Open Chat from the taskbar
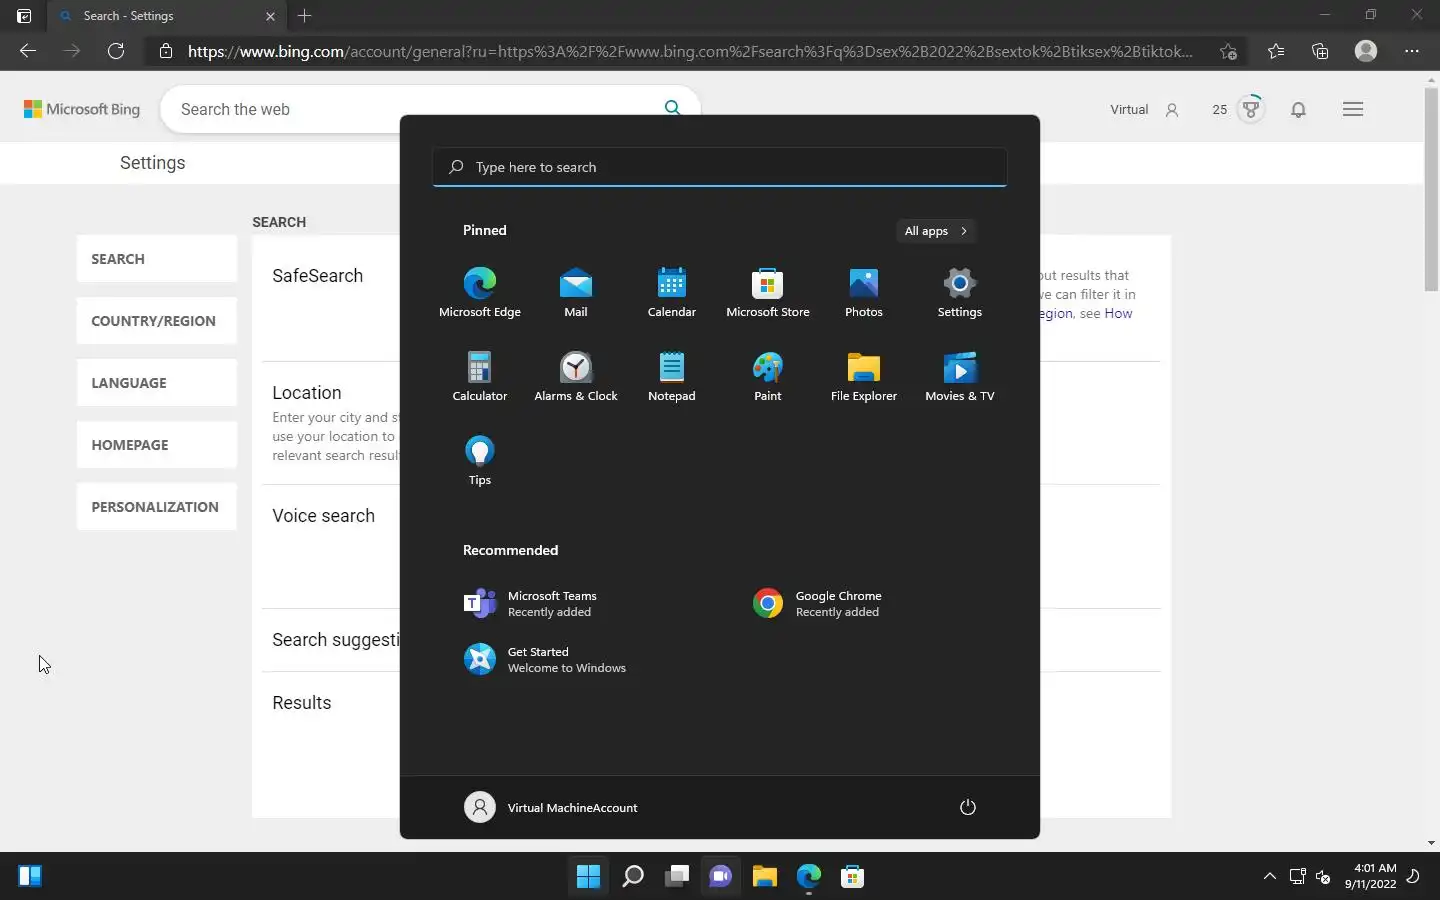This screenshot has width=1440, height=900. [x=721, y=877]
